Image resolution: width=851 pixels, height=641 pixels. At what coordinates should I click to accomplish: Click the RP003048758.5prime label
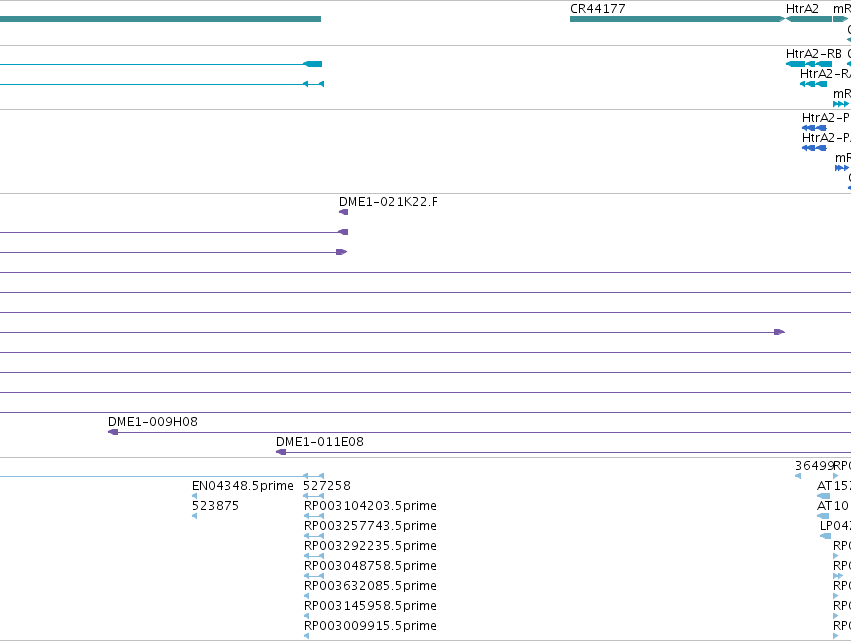tap(370, 566)
